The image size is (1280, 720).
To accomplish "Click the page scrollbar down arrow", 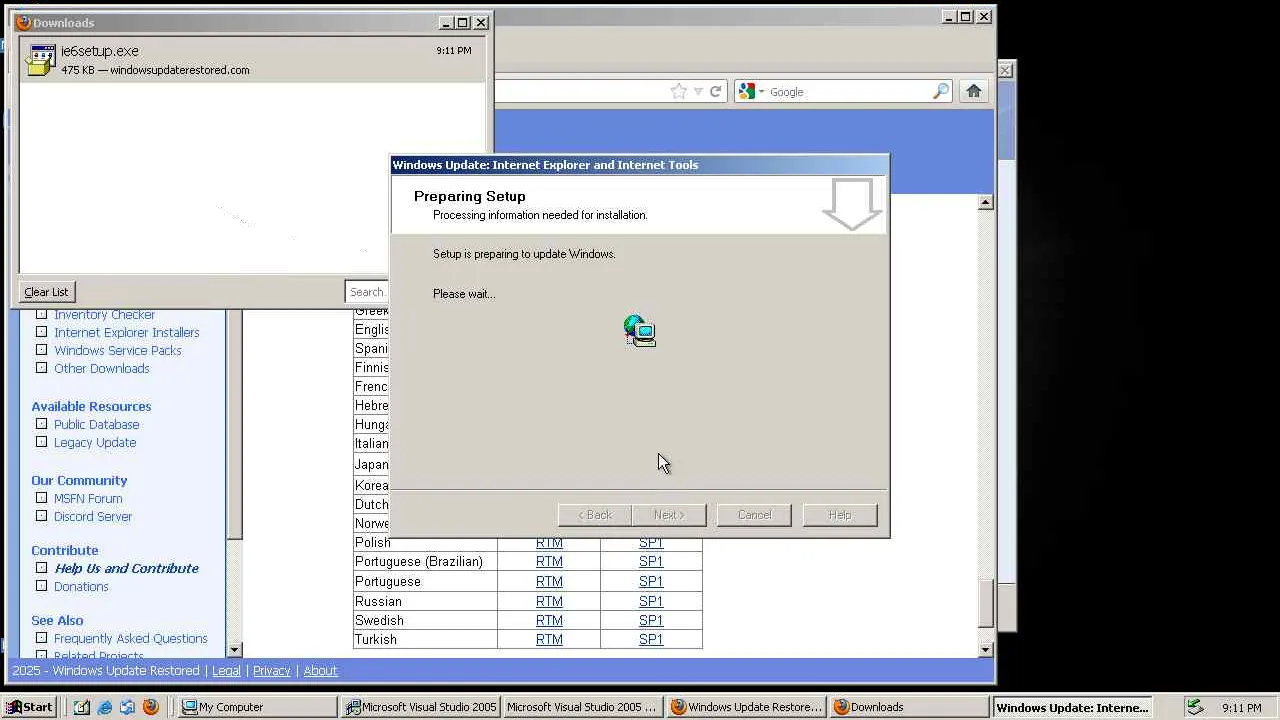I will click(x=985, y=650).
